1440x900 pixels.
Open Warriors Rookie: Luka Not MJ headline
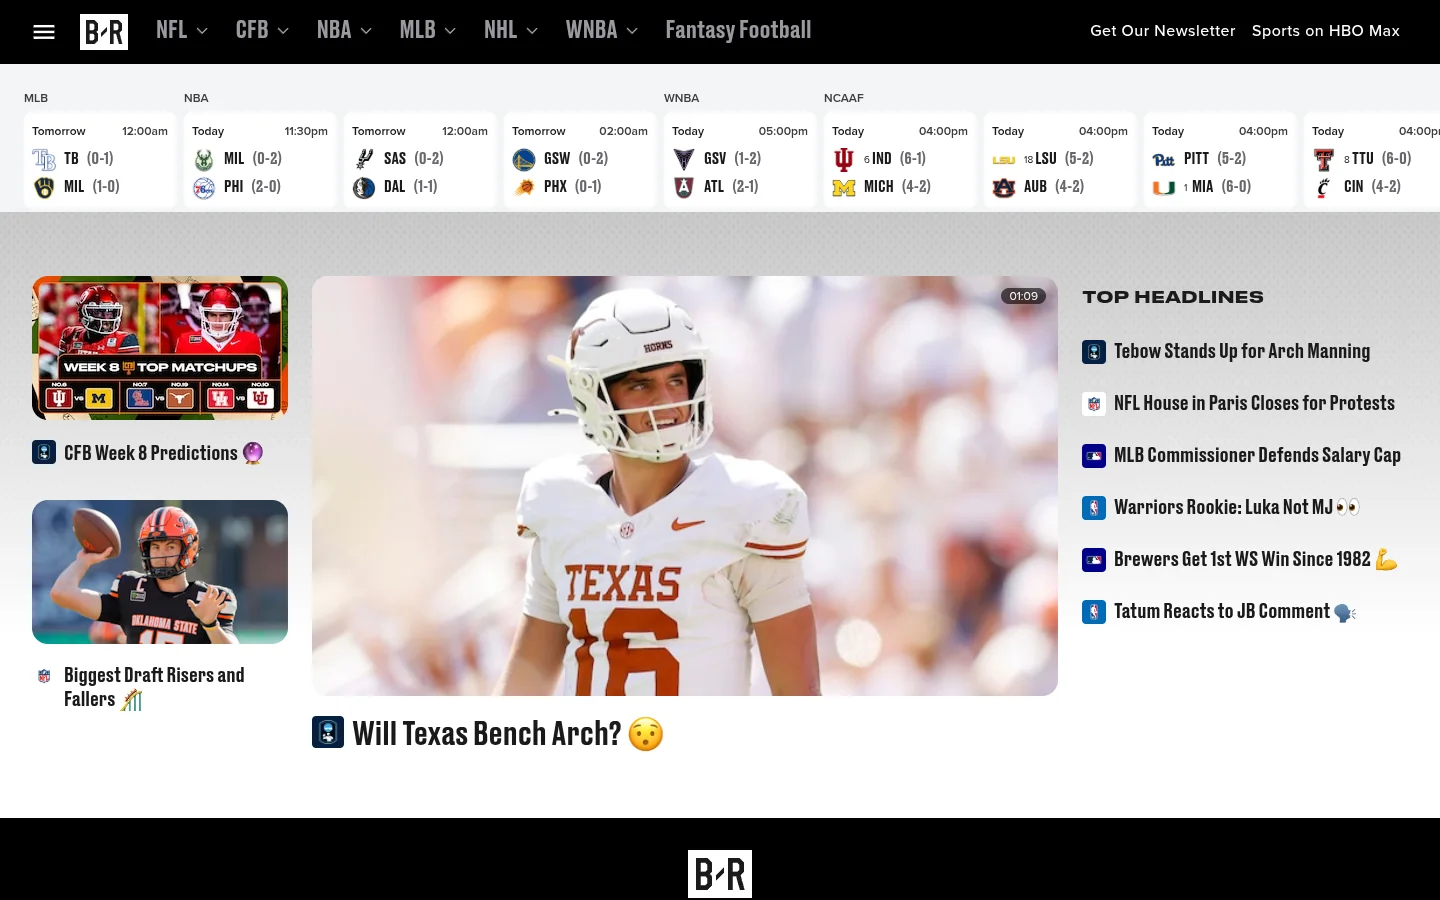click(x=1237, y=508)
